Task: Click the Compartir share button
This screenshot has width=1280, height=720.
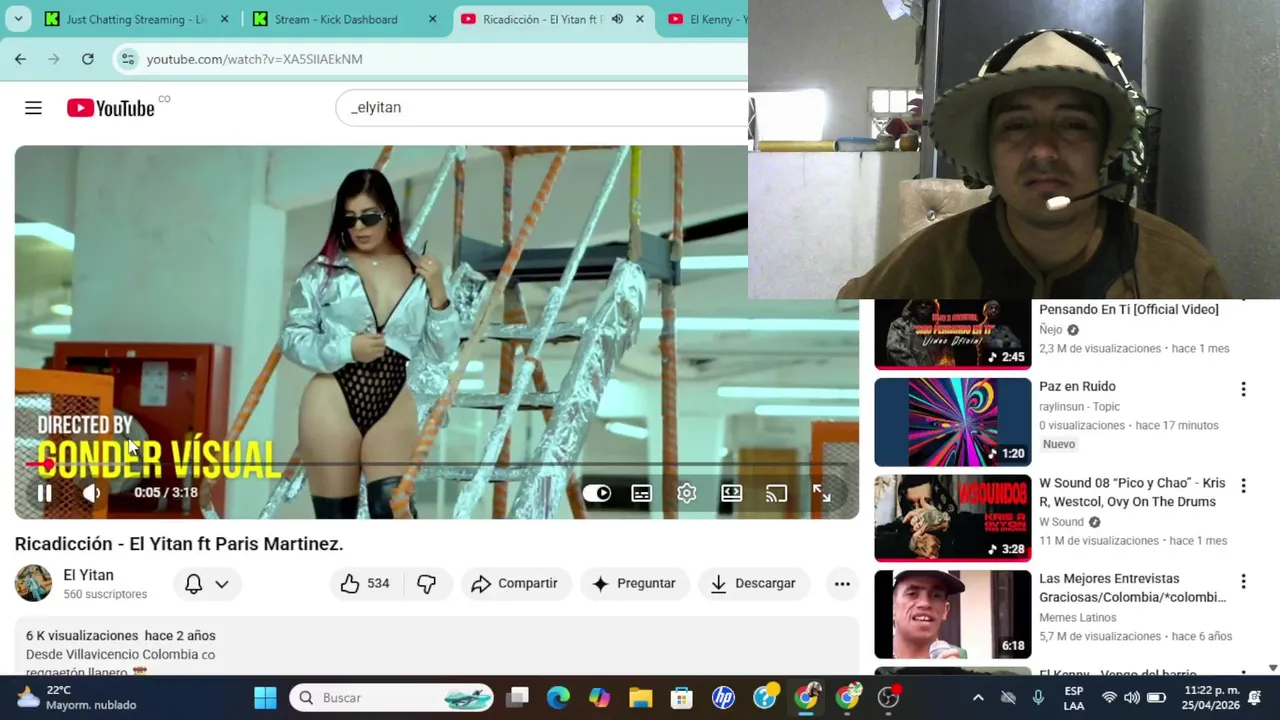Action: (x=515, y=584)
